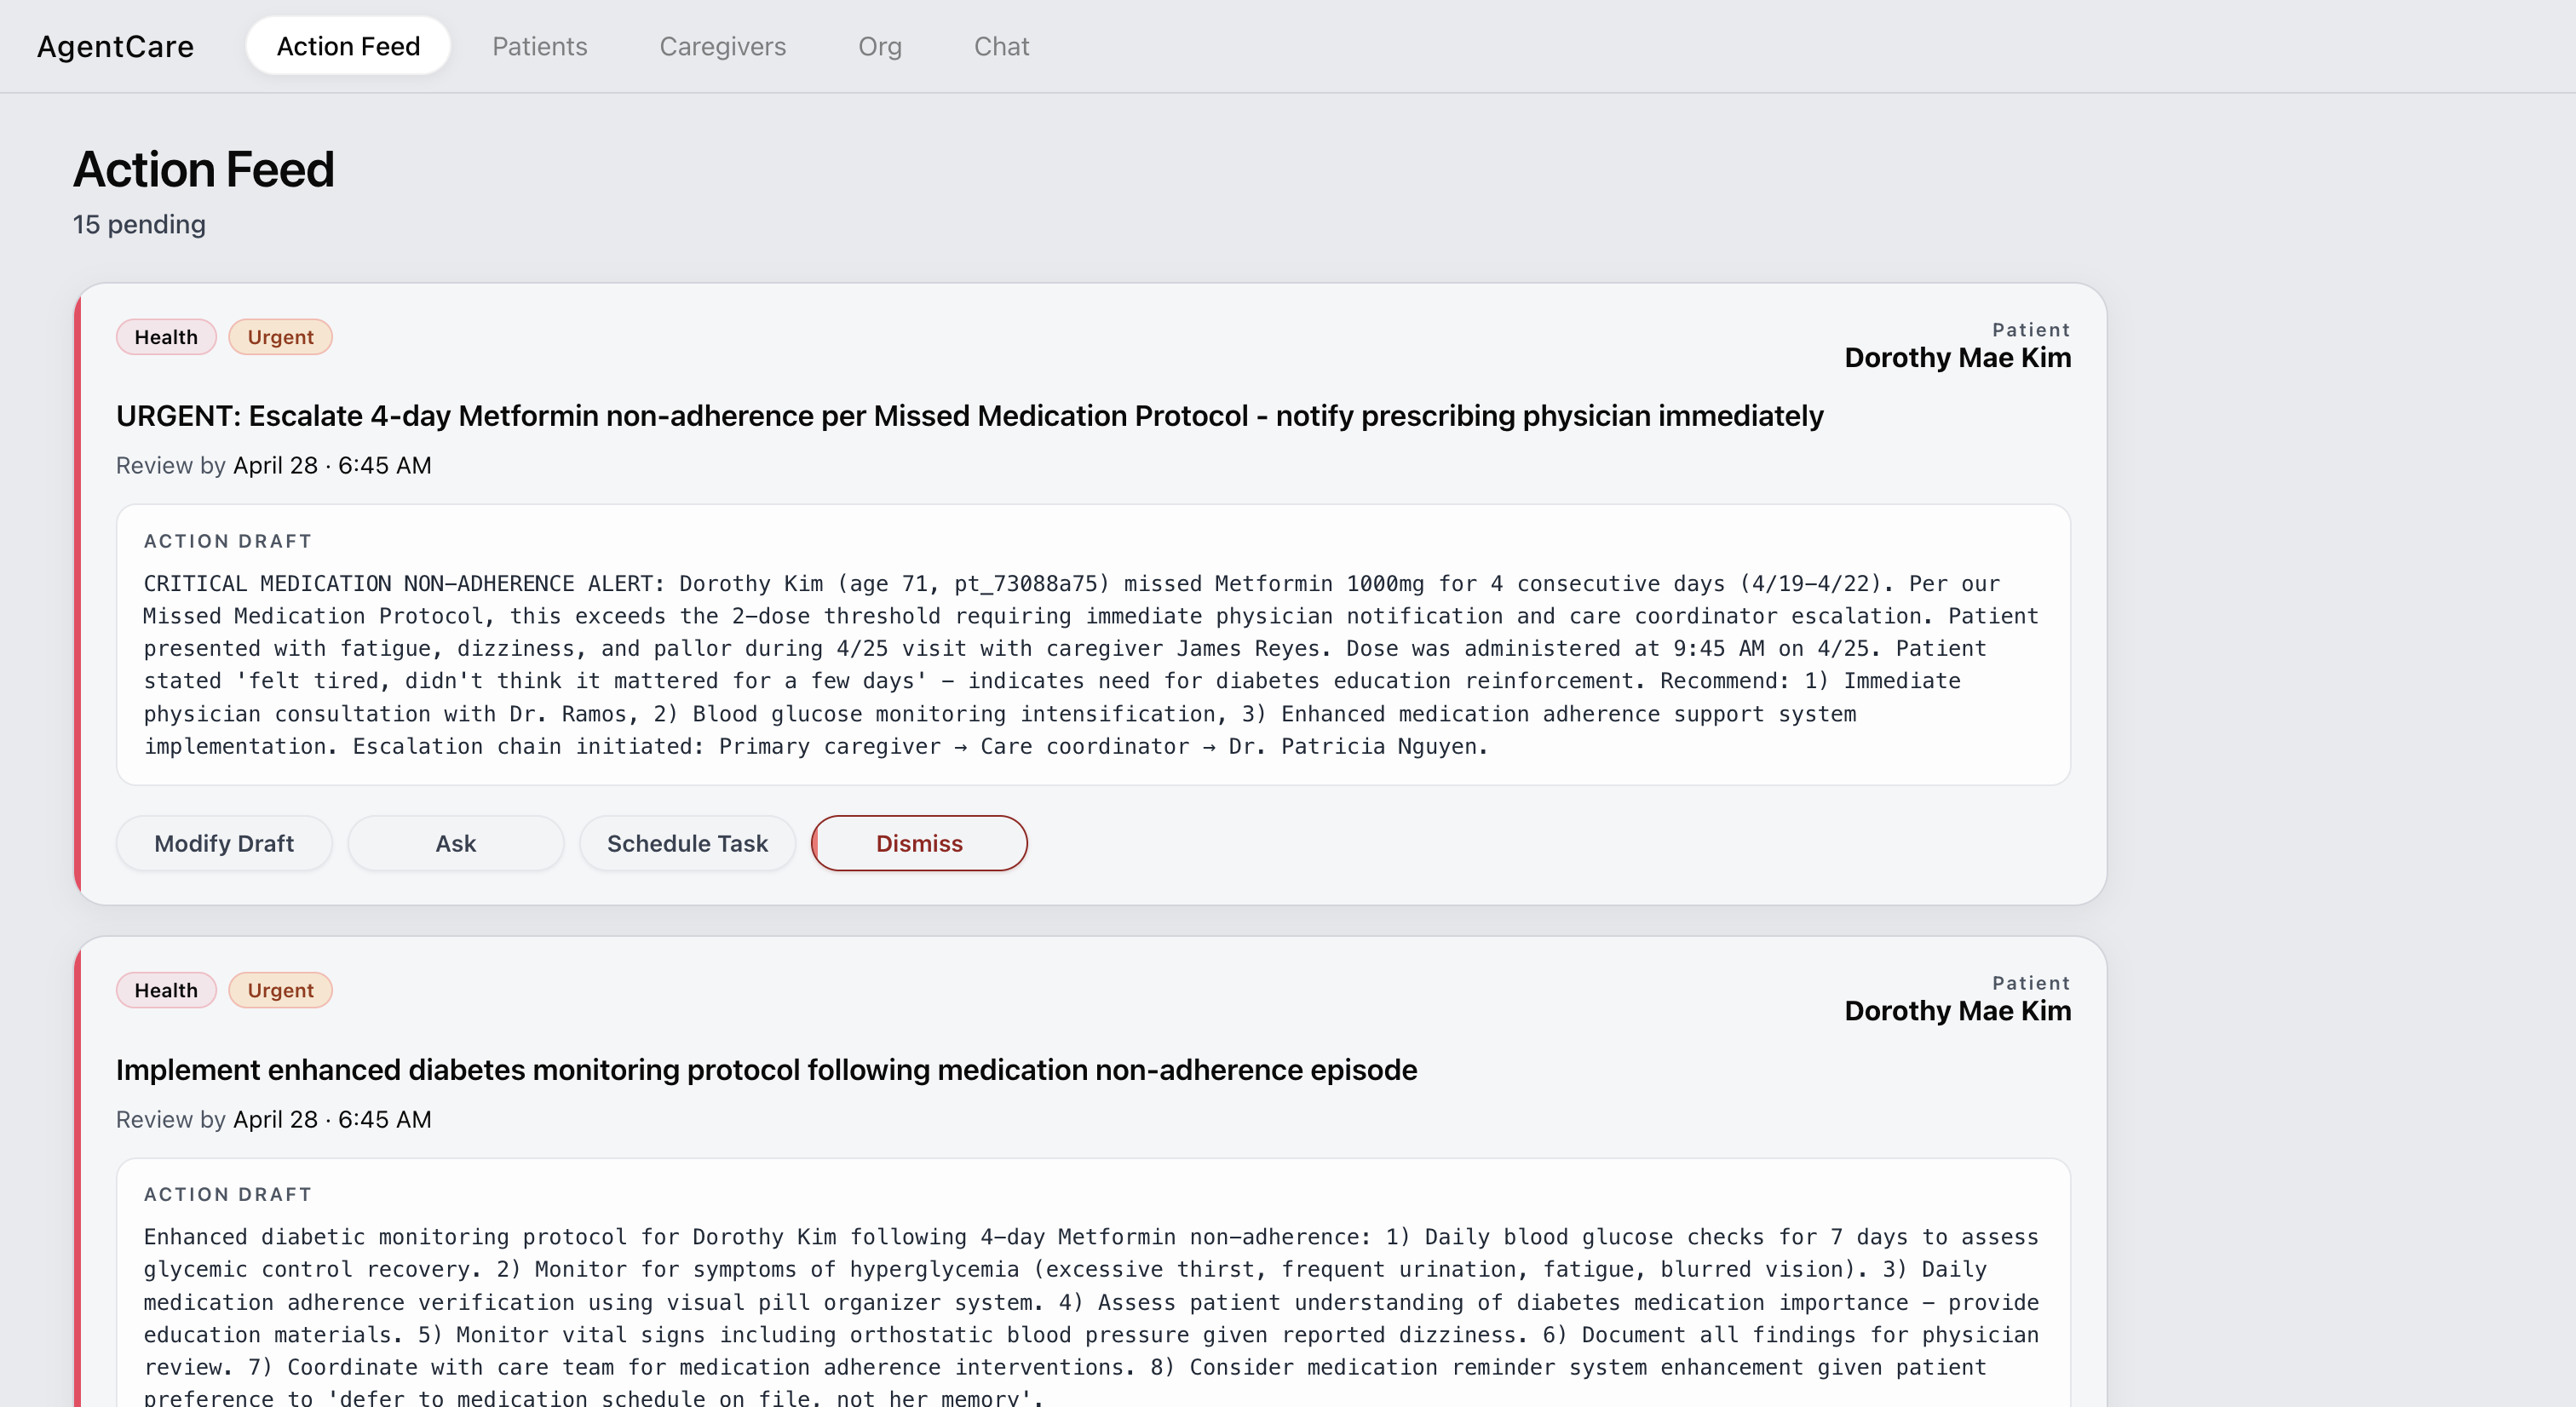Click Modify Draft on Metformin escalation card
Image resolution: width=2576 pixels, height=1407 pixels.
pyautogui.click(x=224, y=843)
